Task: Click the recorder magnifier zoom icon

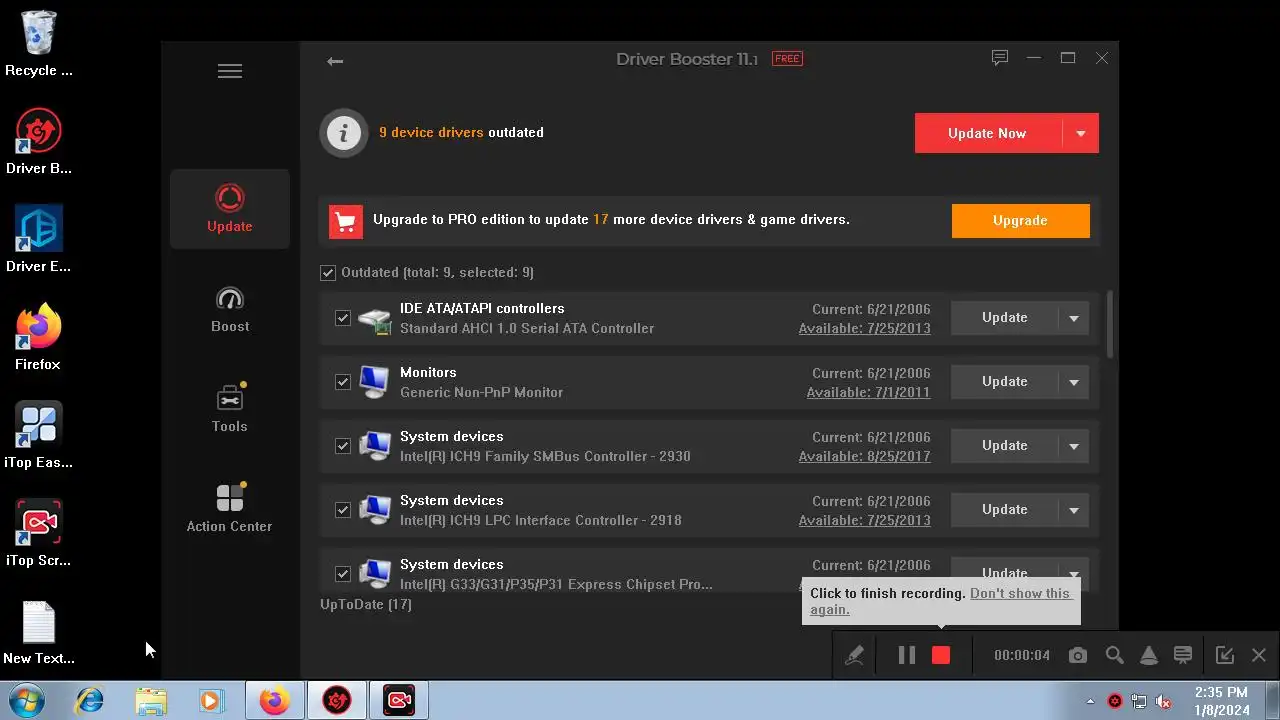Action: (1114, 655)
